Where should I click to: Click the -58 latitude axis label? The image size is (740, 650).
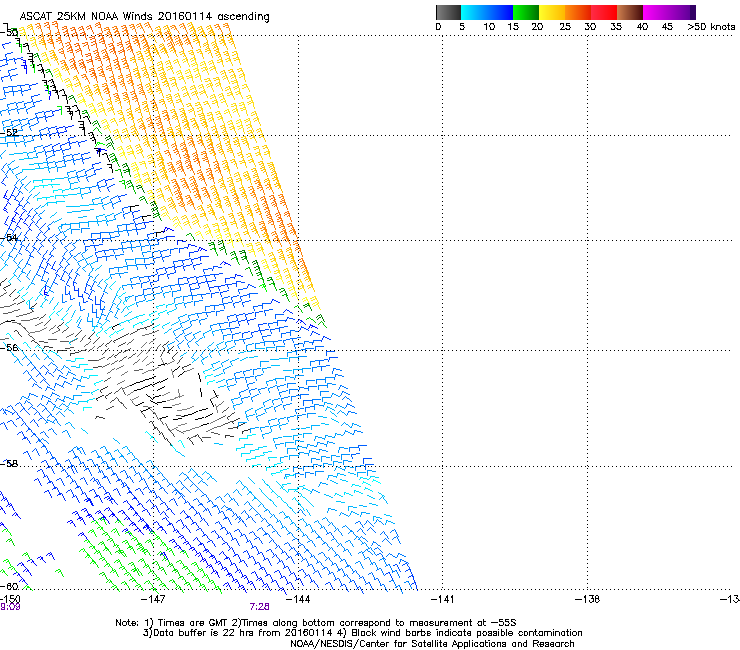pyautogui.click(x=9, y=464)
